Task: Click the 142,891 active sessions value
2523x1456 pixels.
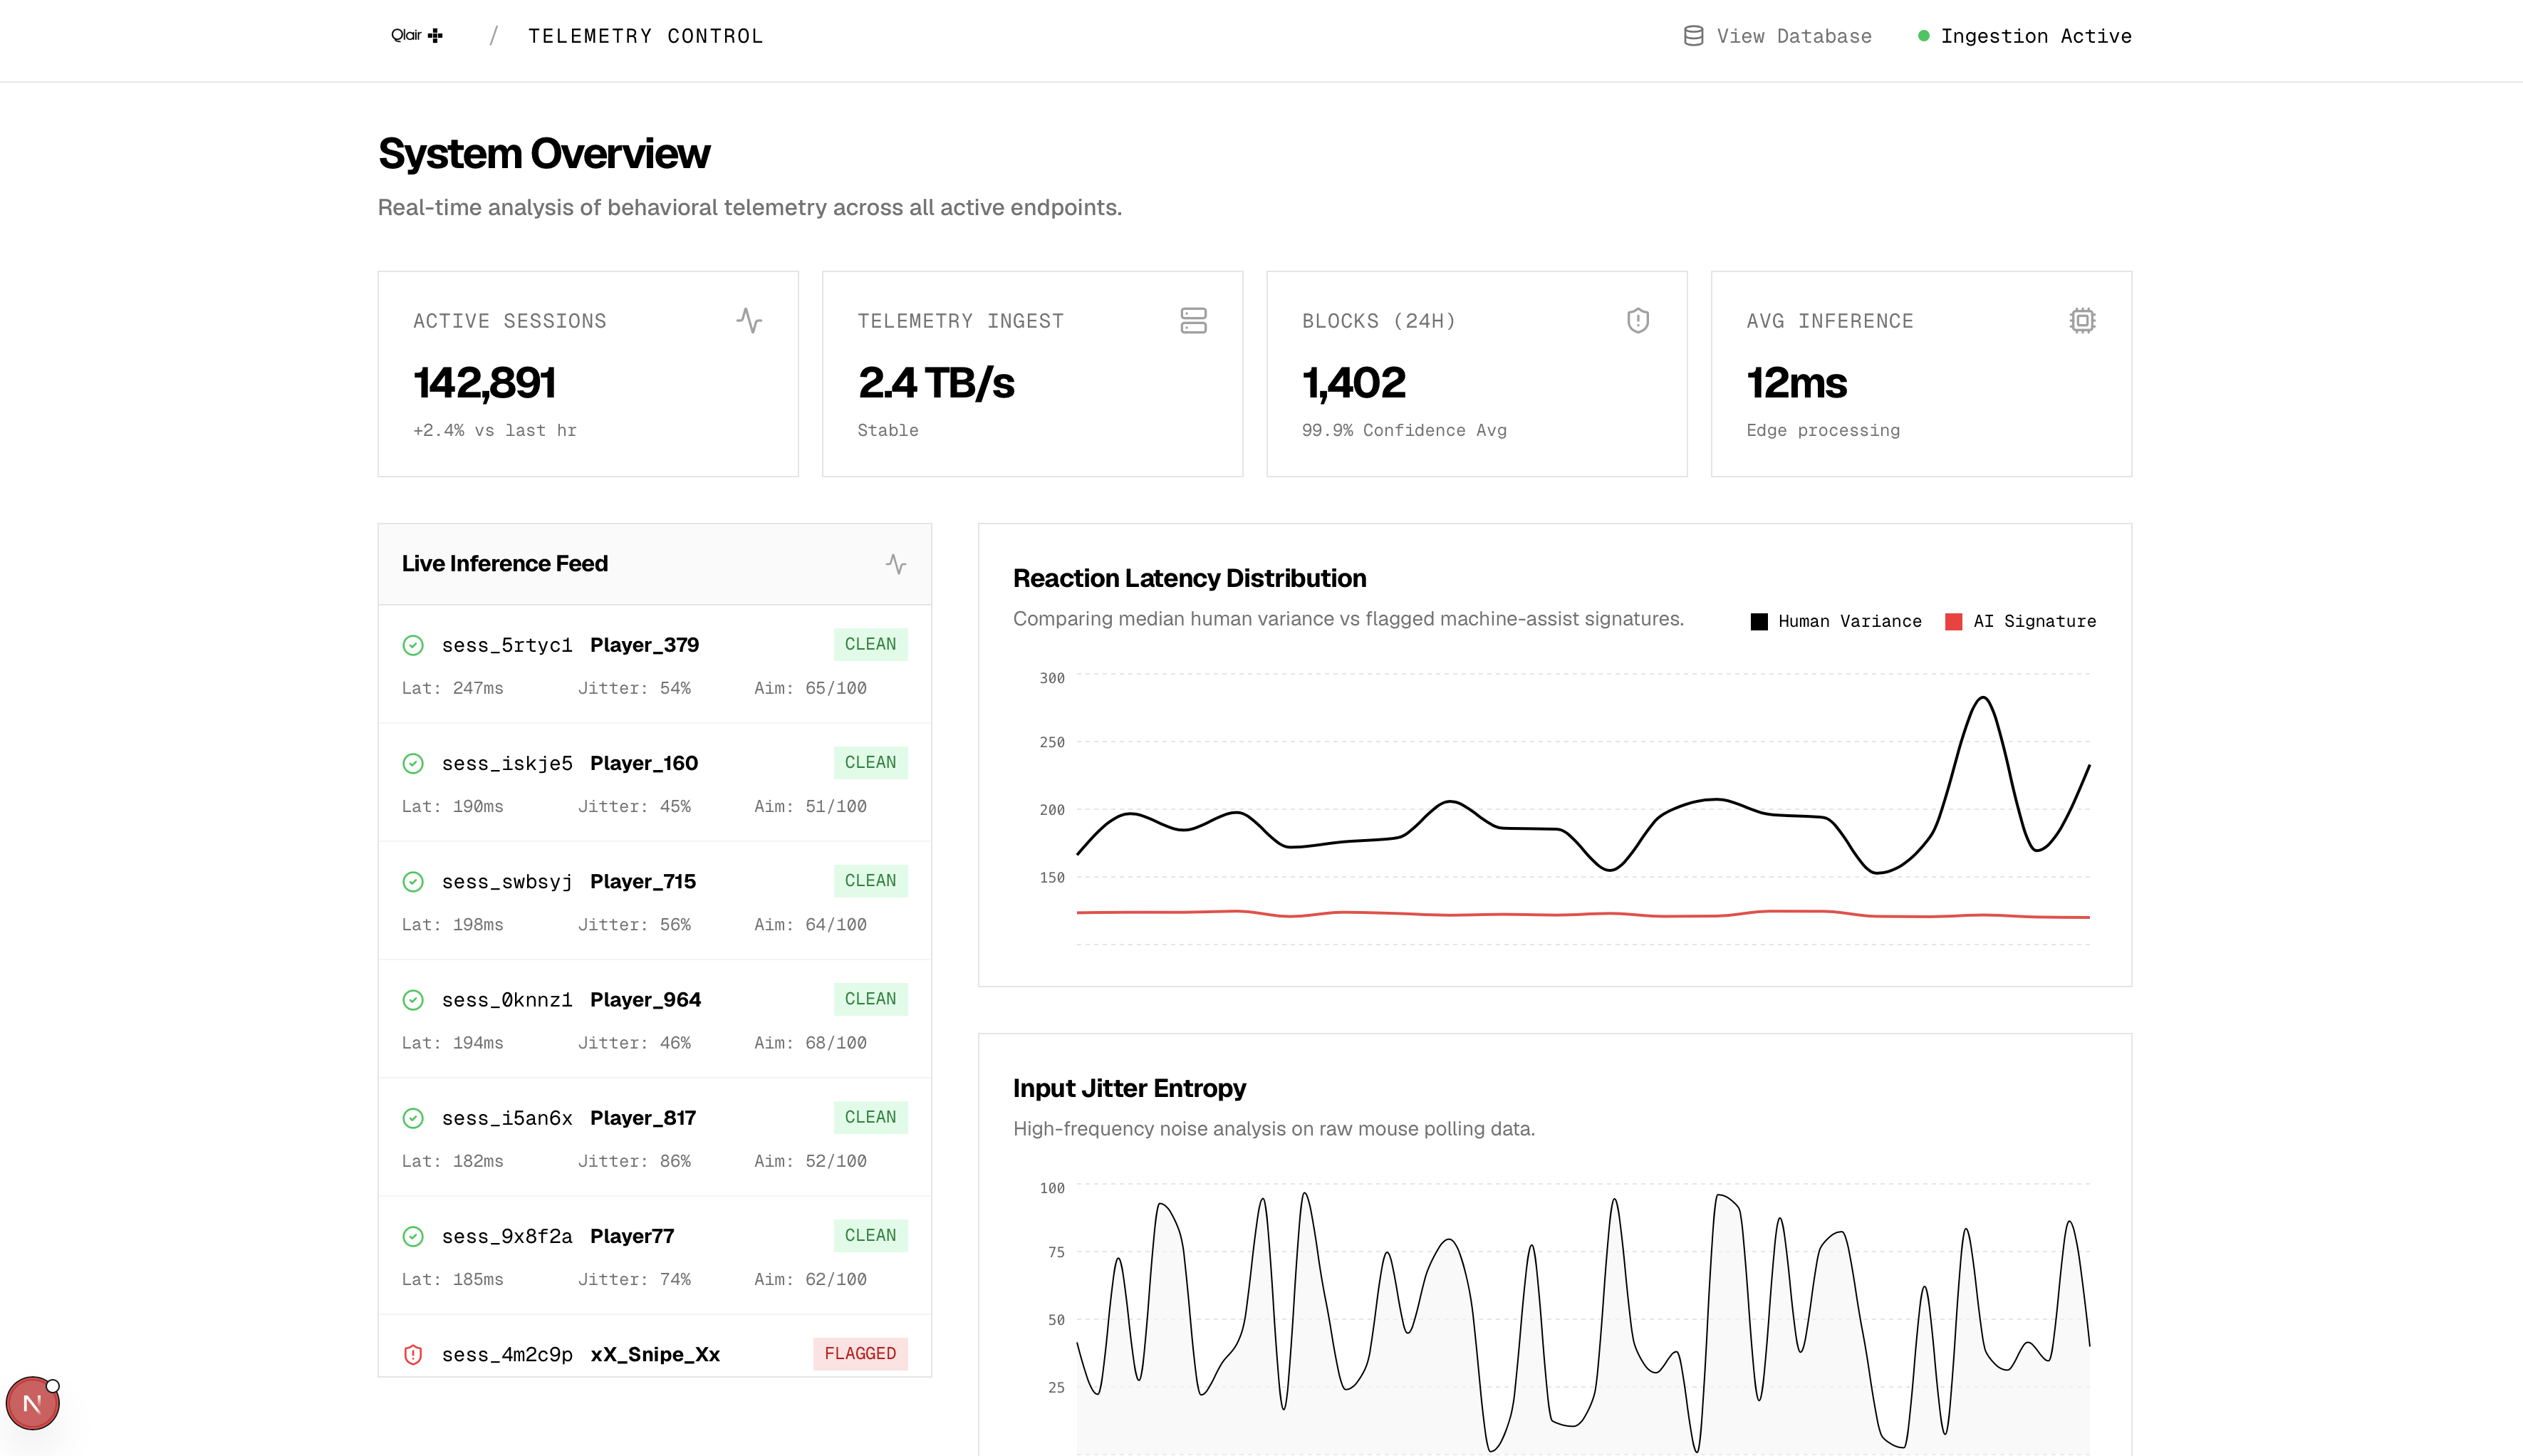Action: pyautogui.click(x=484, y=383)
